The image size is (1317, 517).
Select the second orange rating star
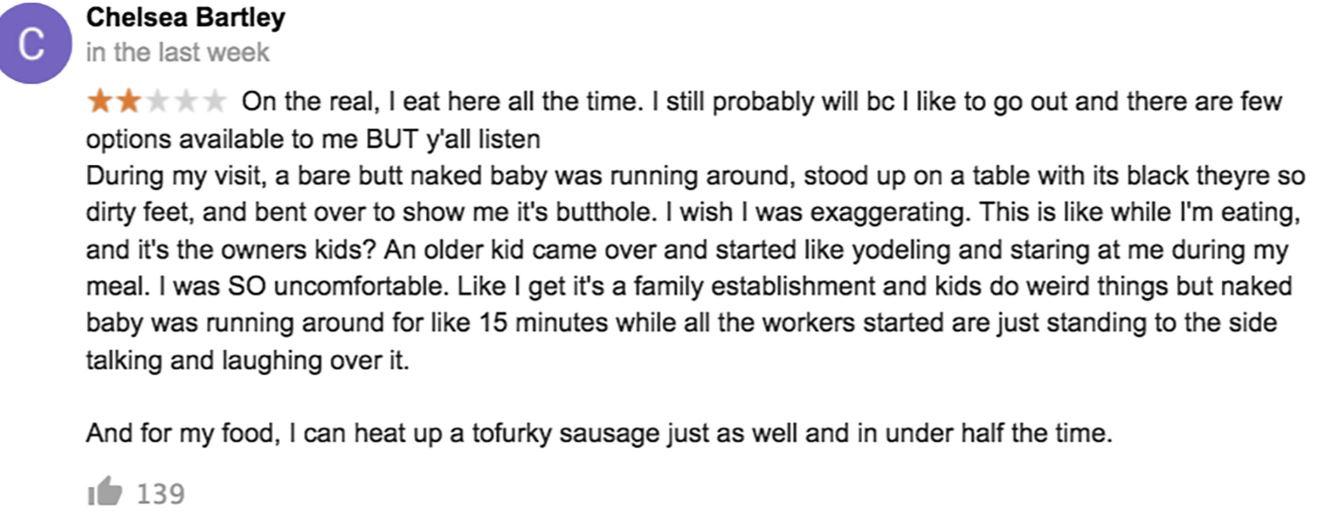click(129, 101)
